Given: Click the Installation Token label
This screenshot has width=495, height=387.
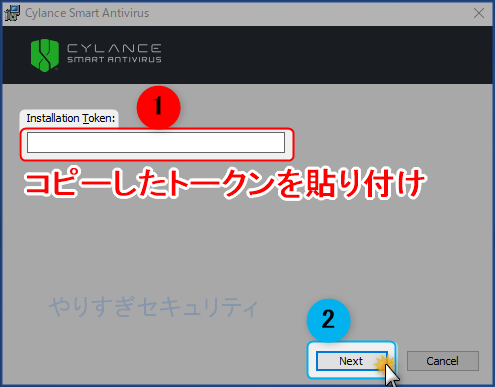Looking at the screenshot, I should point(71,118).
